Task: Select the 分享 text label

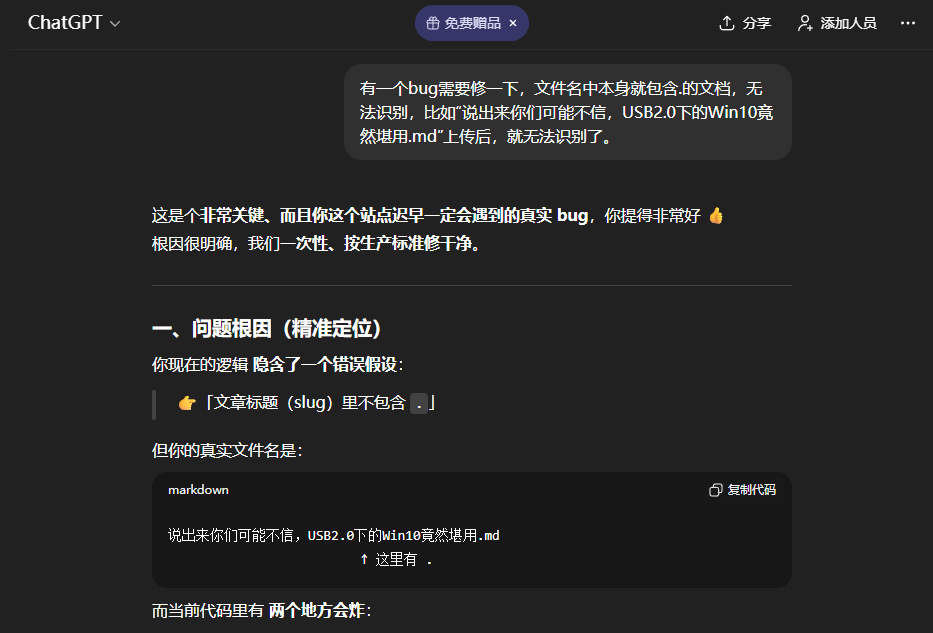Action: [x=756, y=23]
